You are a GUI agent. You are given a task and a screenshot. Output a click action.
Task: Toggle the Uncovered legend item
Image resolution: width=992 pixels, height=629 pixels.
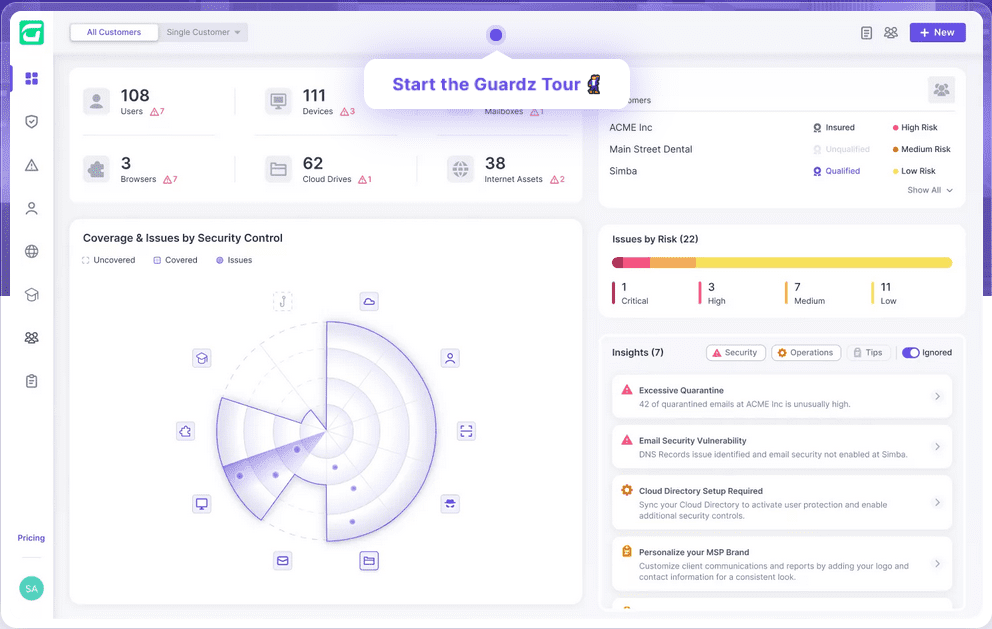click(x=108, y=260)
